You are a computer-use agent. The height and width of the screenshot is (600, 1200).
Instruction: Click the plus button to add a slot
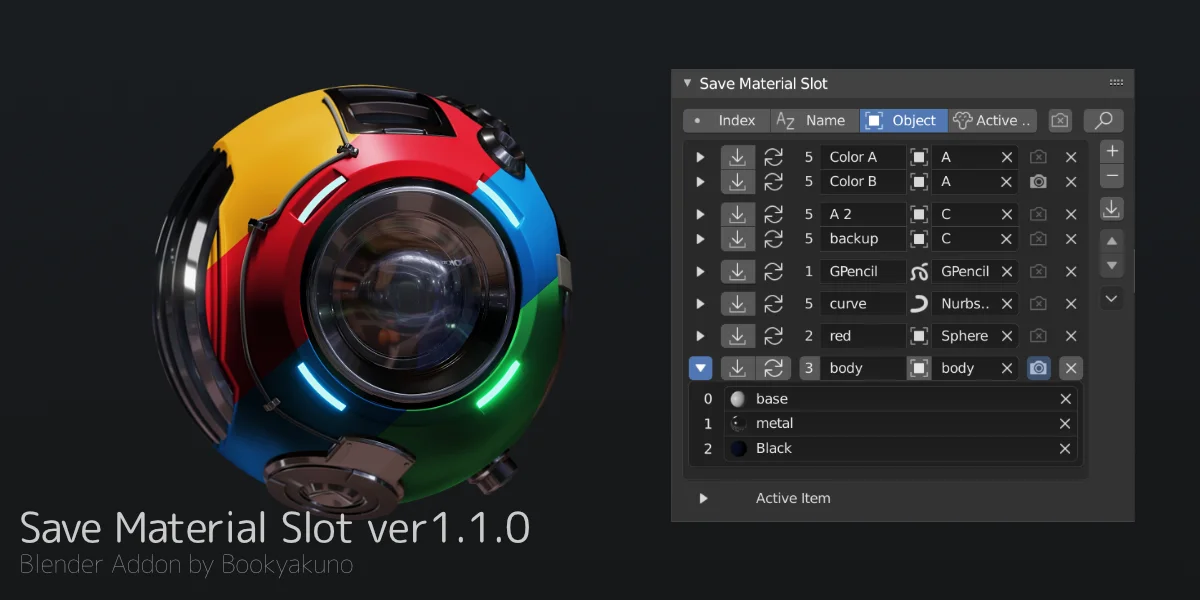(1112, 150)
